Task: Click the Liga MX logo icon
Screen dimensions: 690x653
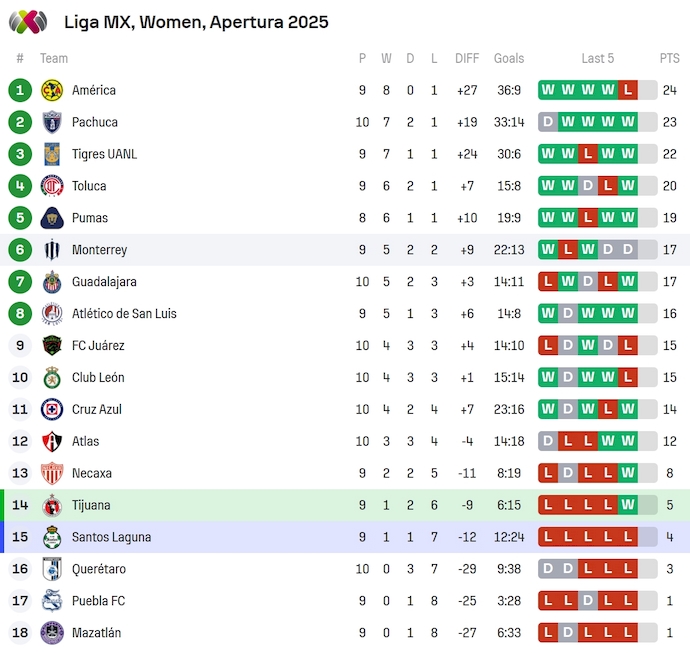Action: [x=28, y=21]
